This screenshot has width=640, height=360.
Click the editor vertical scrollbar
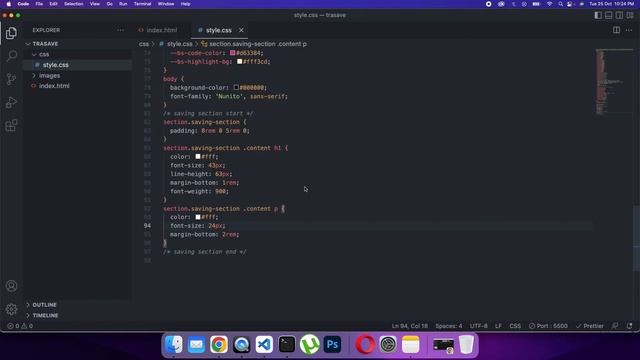click(636, 238)
